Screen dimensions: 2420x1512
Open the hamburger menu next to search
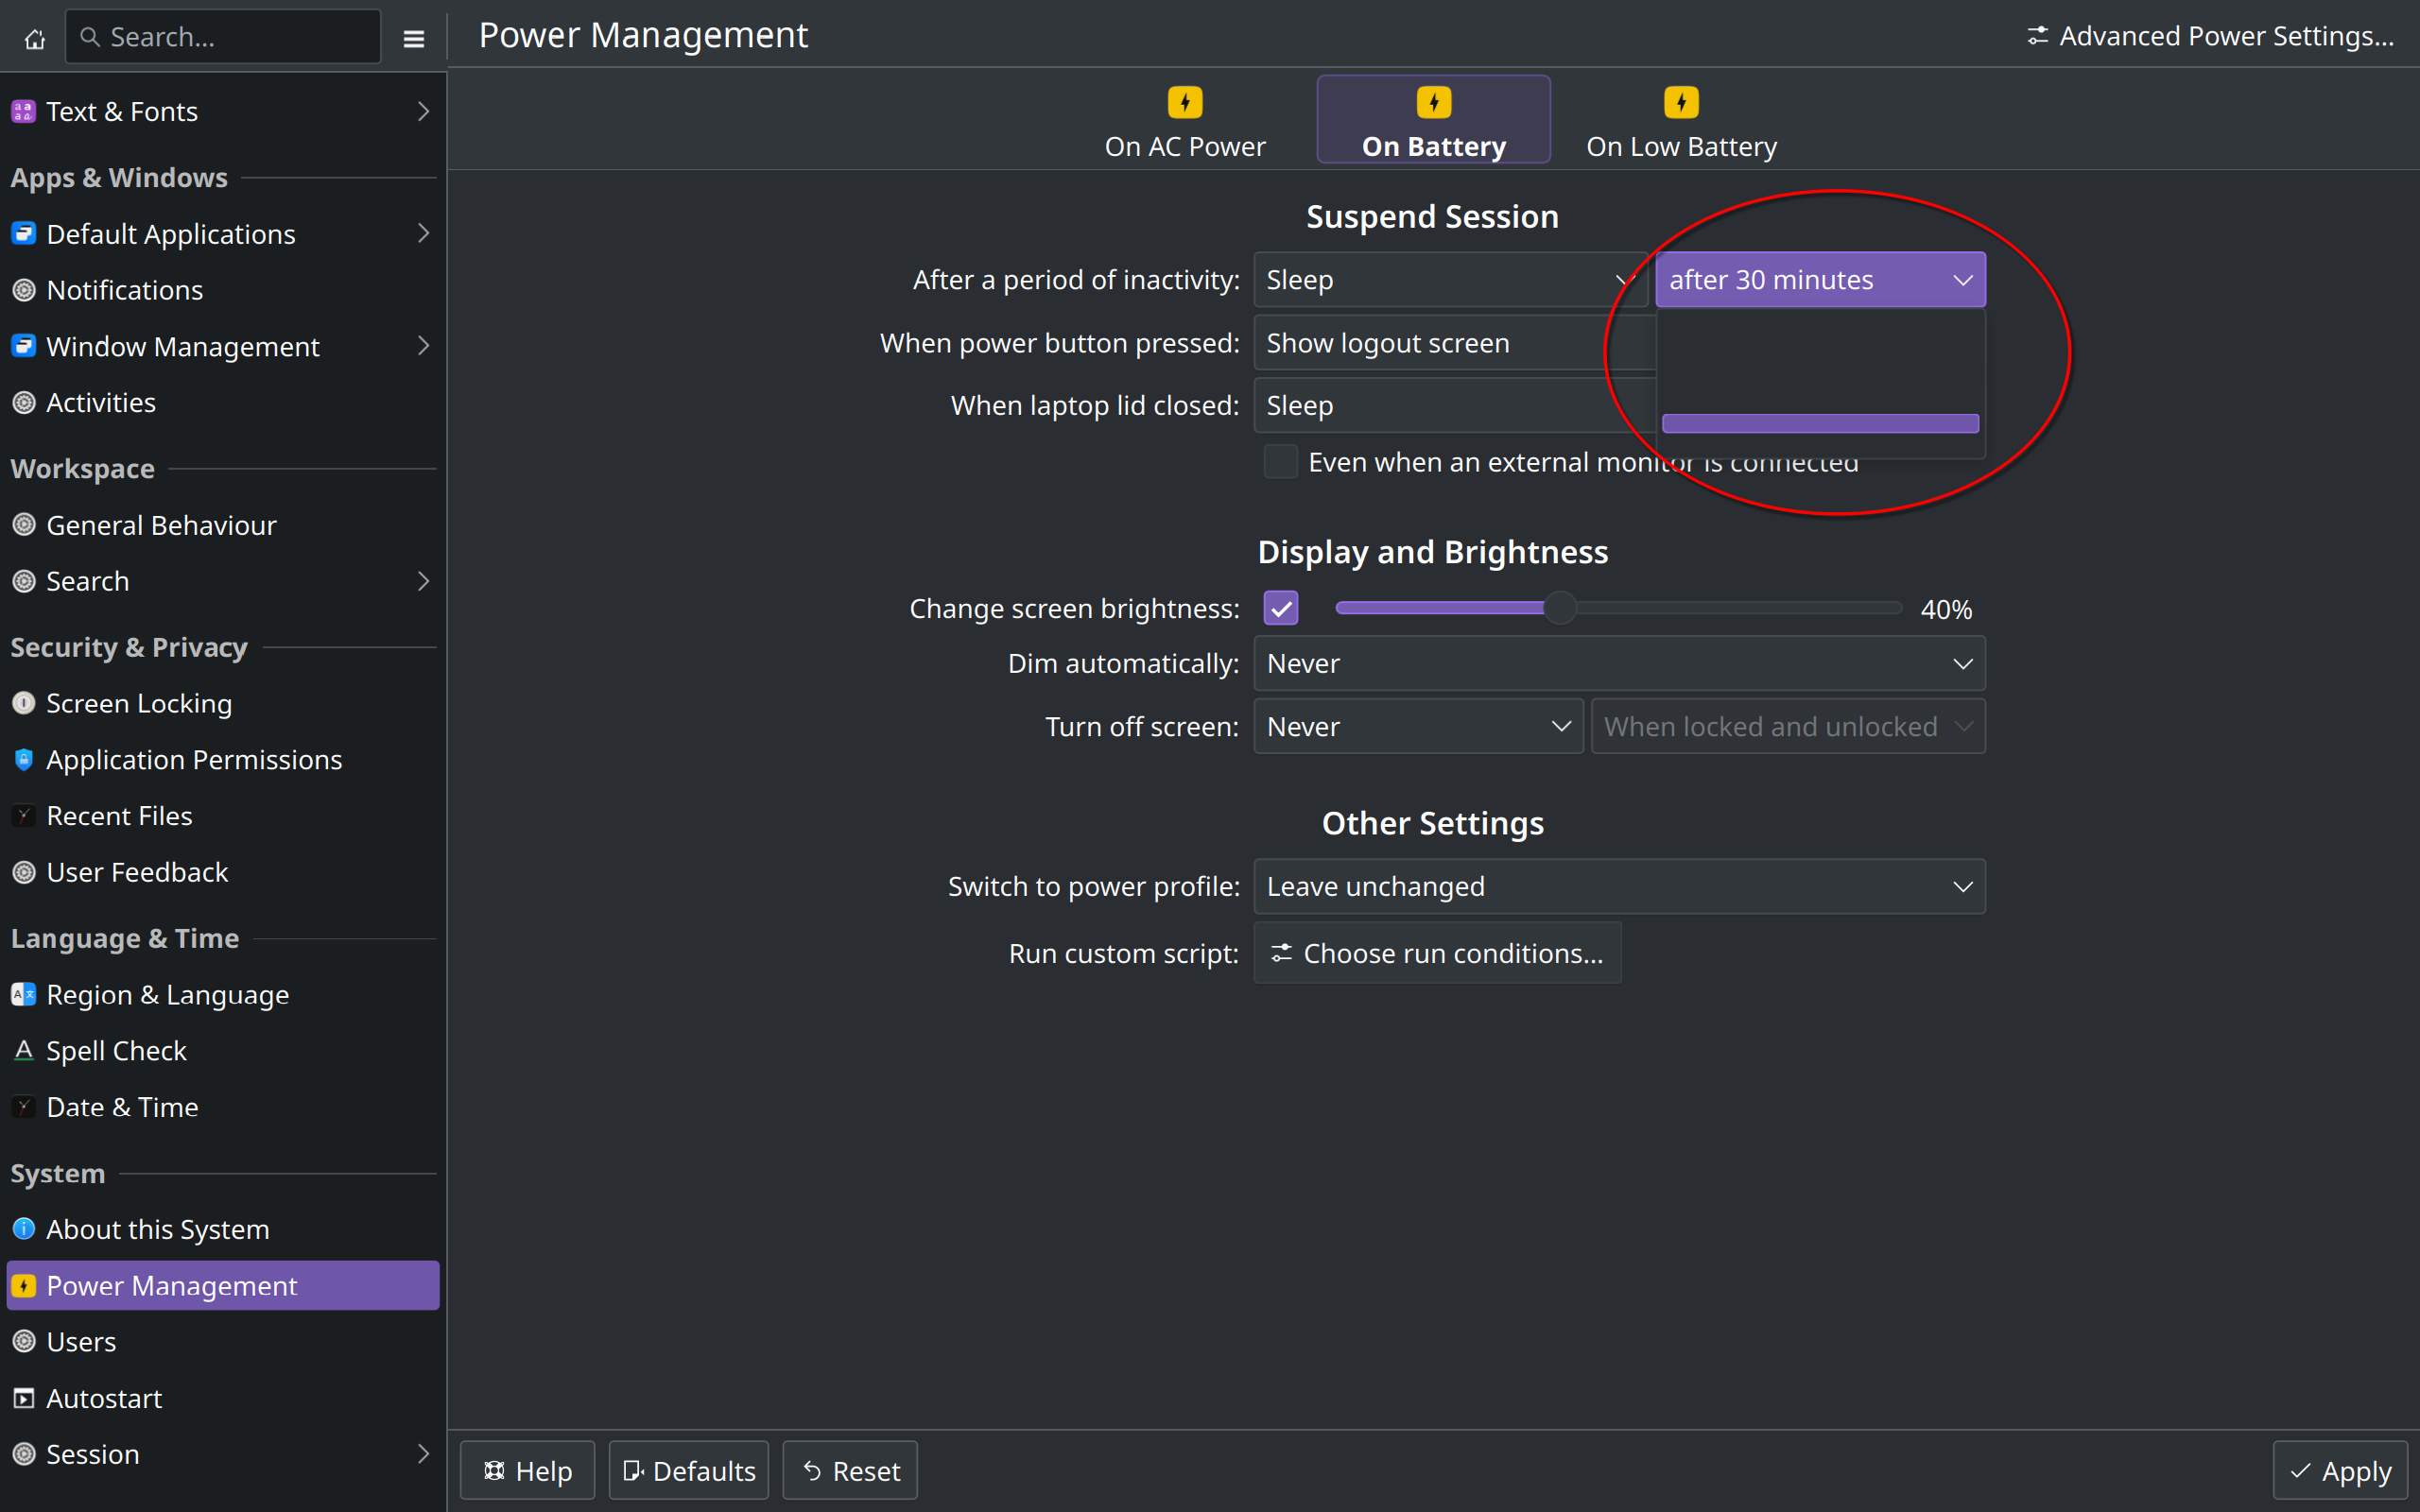(x=413, y=38)
